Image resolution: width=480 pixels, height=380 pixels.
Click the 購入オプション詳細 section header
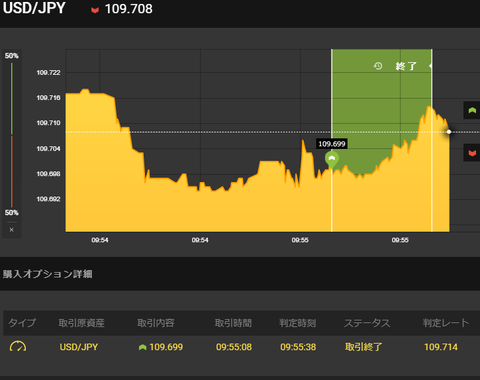[x=48, y=274]
